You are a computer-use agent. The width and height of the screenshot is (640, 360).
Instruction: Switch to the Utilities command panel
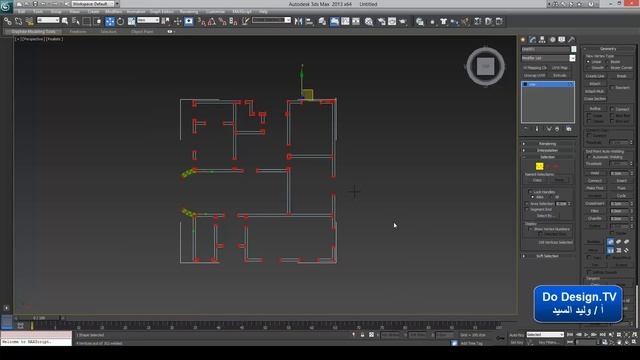[x=571, y=40]
